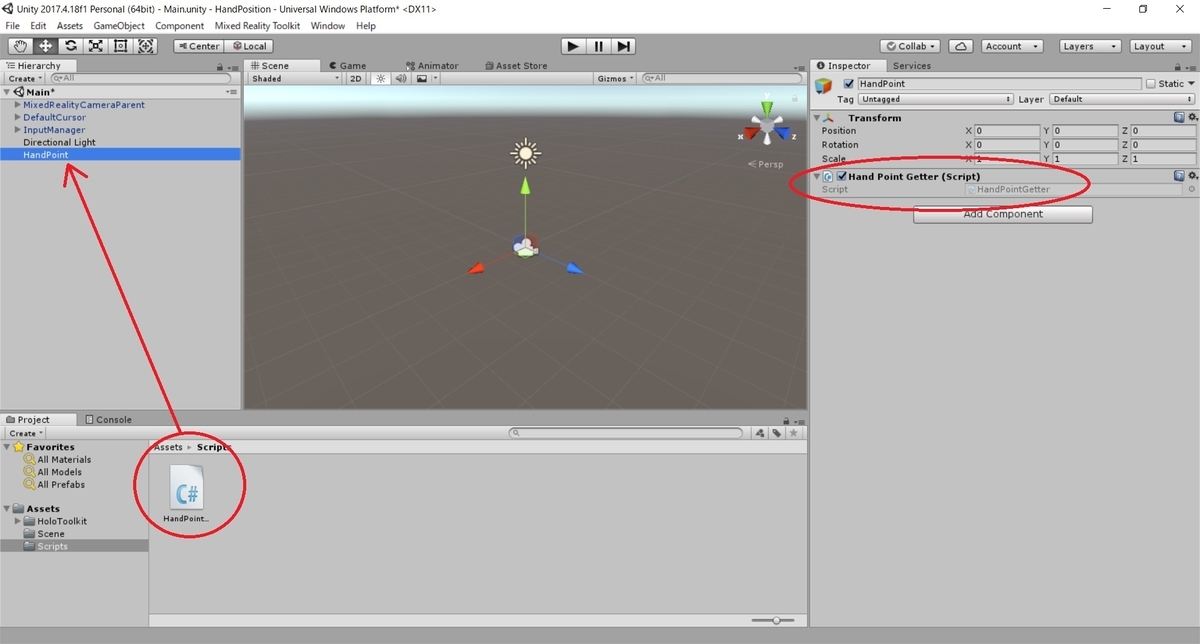1200x644 pixels.
Task: Toggle the HandPoint active checkbox
Action: (849, 84)
